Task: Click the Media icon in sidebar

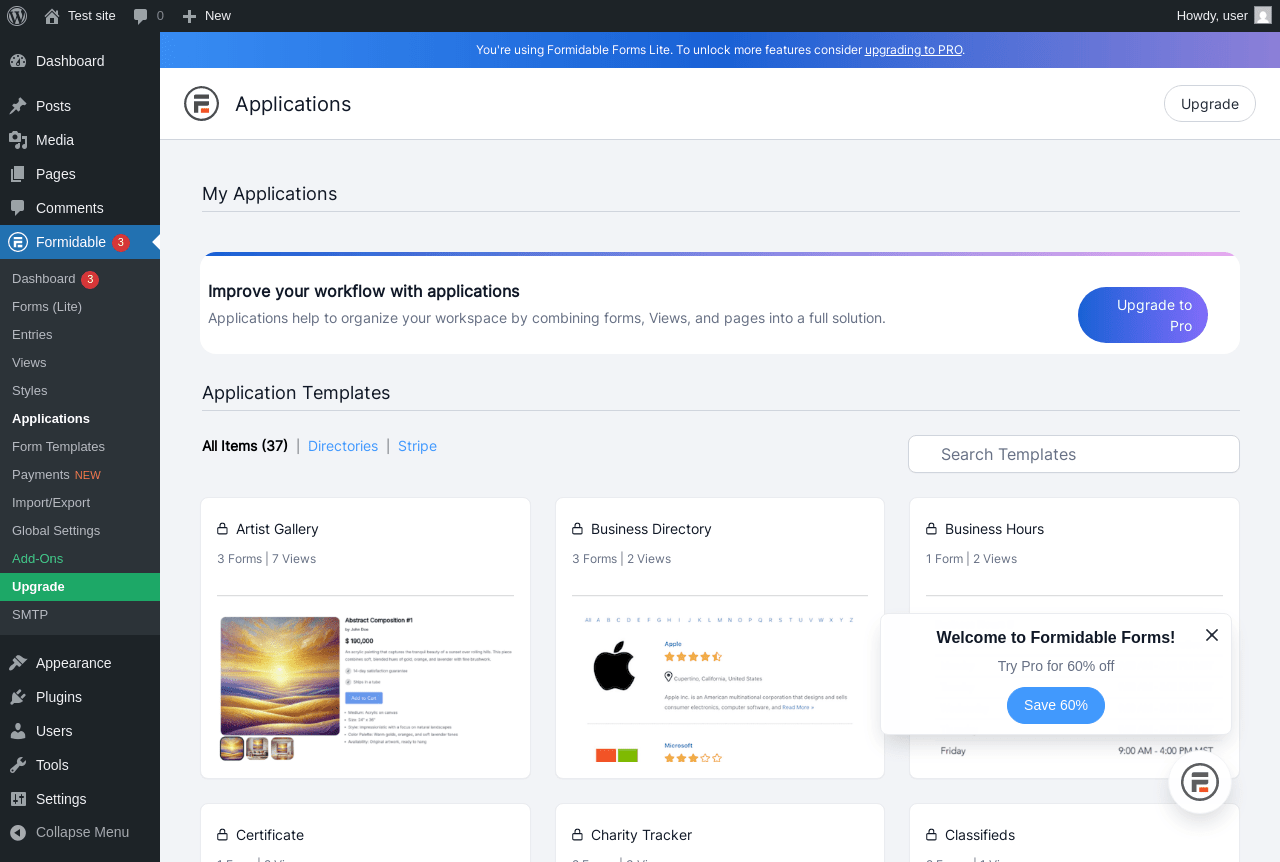Action: point(18,140)
